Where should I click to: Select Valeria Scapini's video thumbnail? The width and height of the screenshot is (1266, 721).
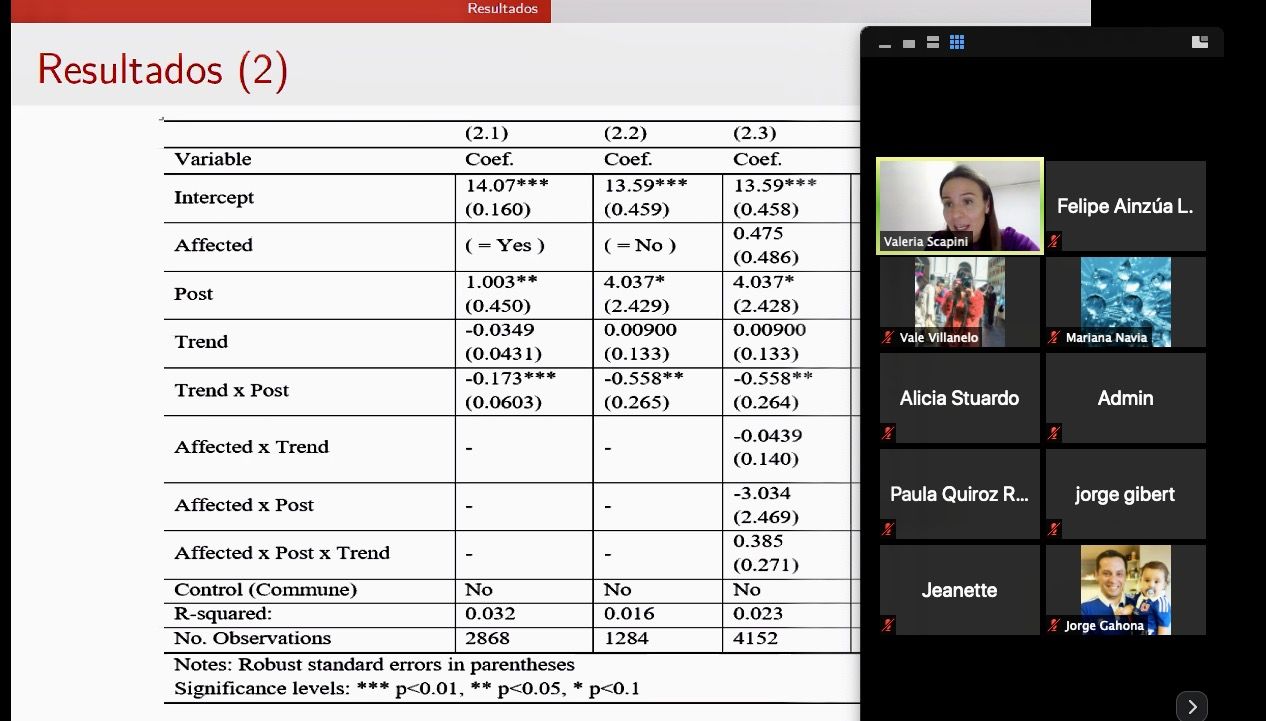point(959,205)
